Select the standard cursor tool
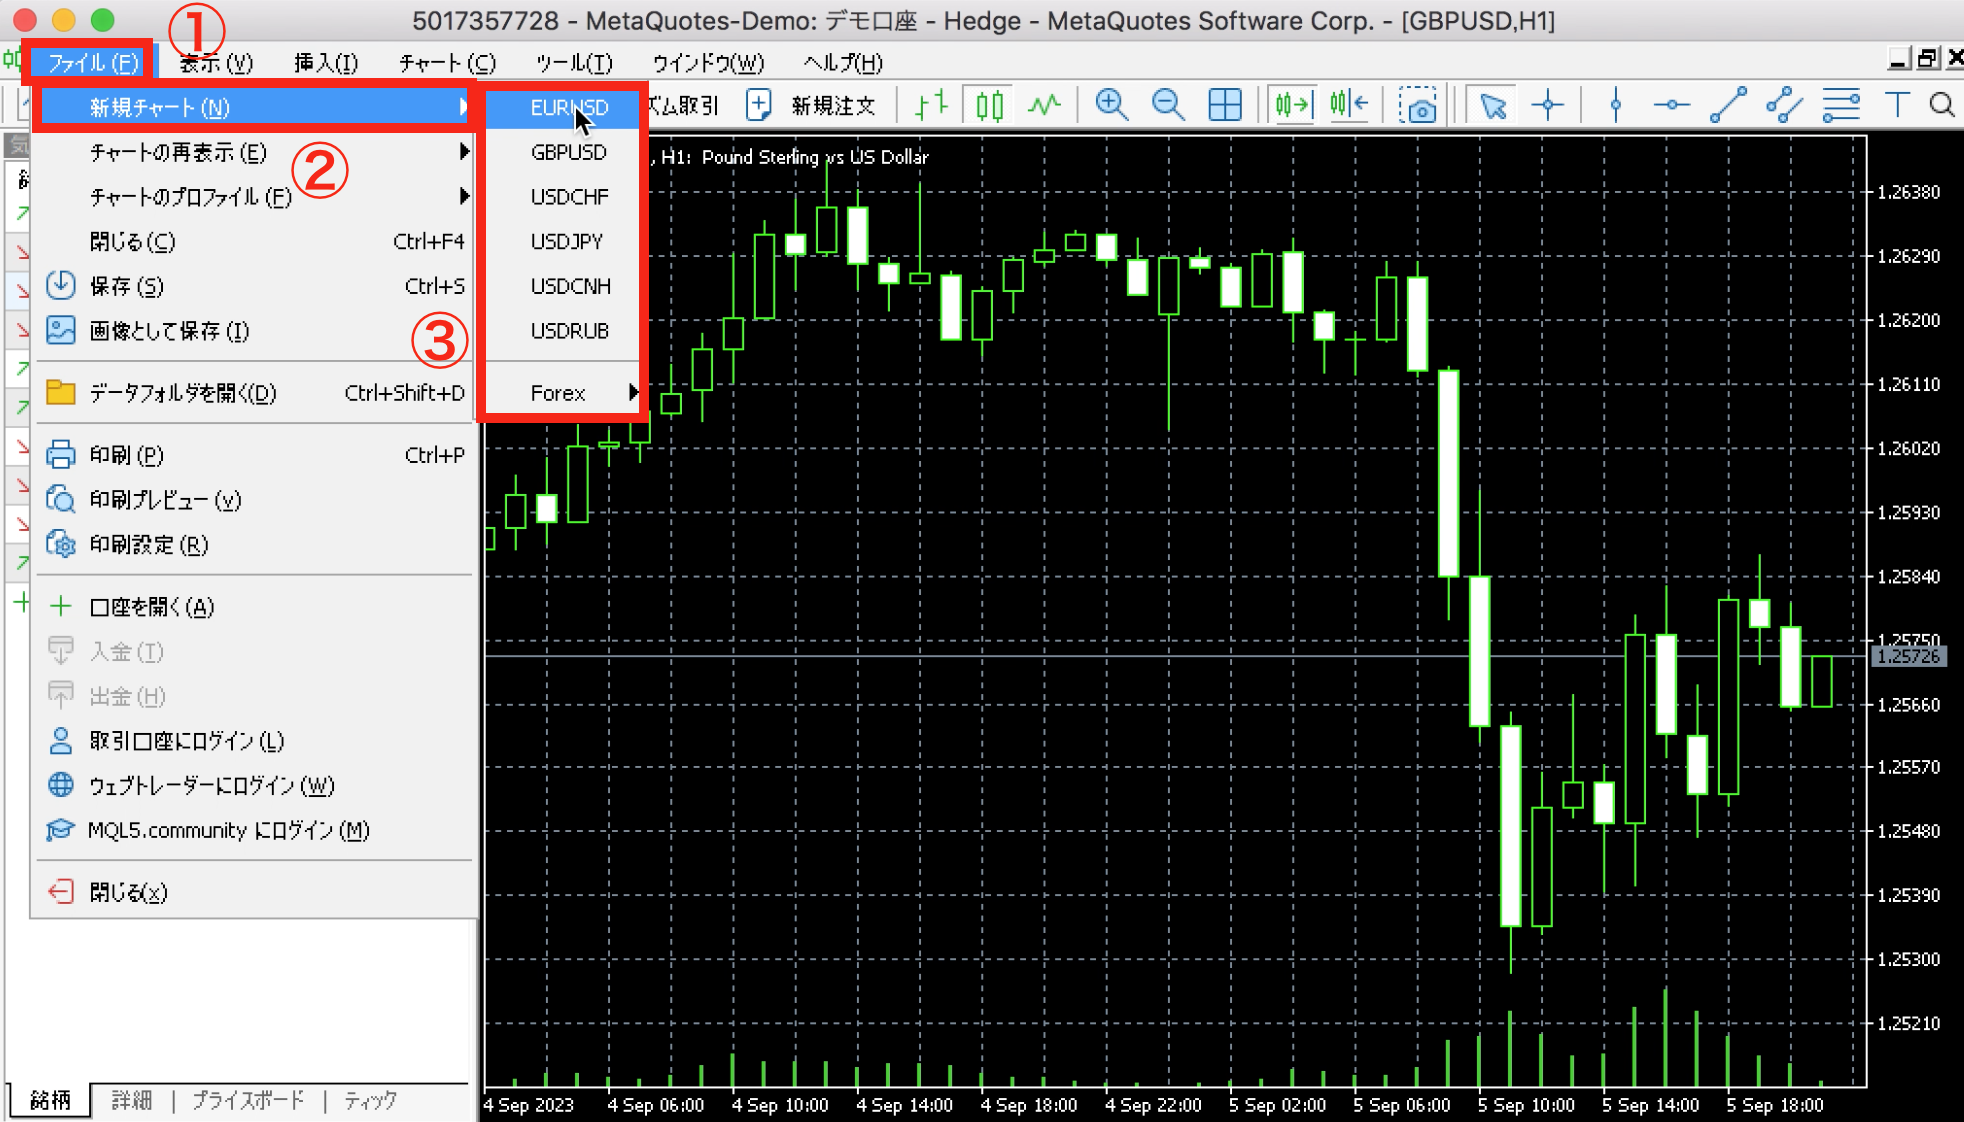The width and height of the screenshot is (1964, 1122). [1492, 105]
